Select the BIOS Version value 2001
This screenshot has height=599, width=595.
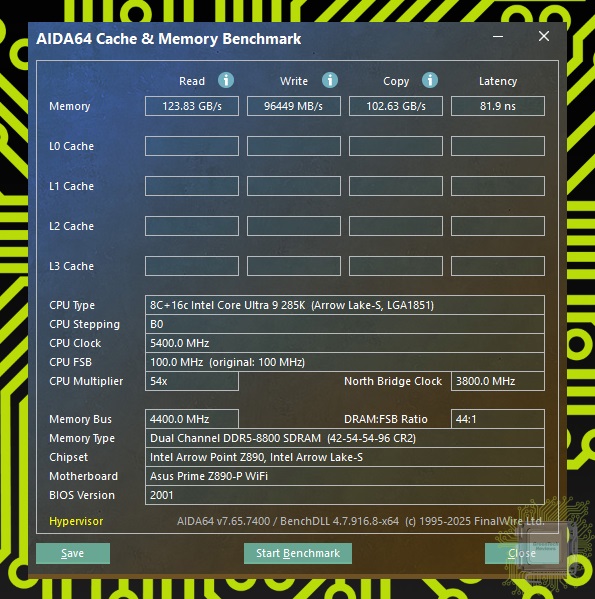(345, 495)
